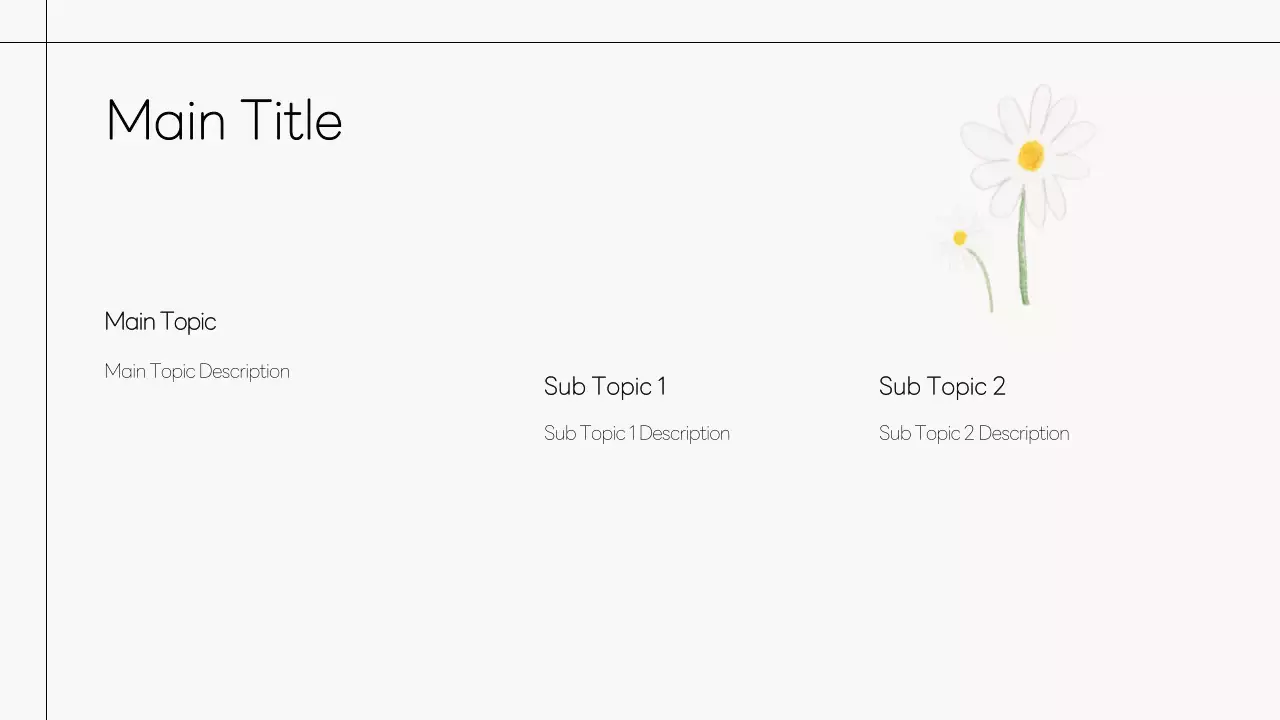This screenshot has height=720, width=1280.
Task: Click the word "Description" under Main Topic
Action: tap(244, 371)
